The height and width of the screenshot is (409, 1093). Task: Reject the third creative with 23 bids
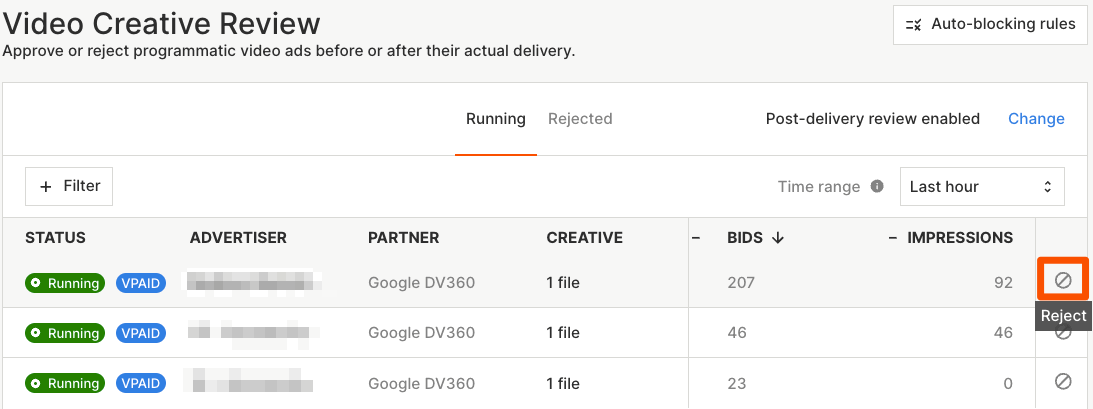point(1063,381)
